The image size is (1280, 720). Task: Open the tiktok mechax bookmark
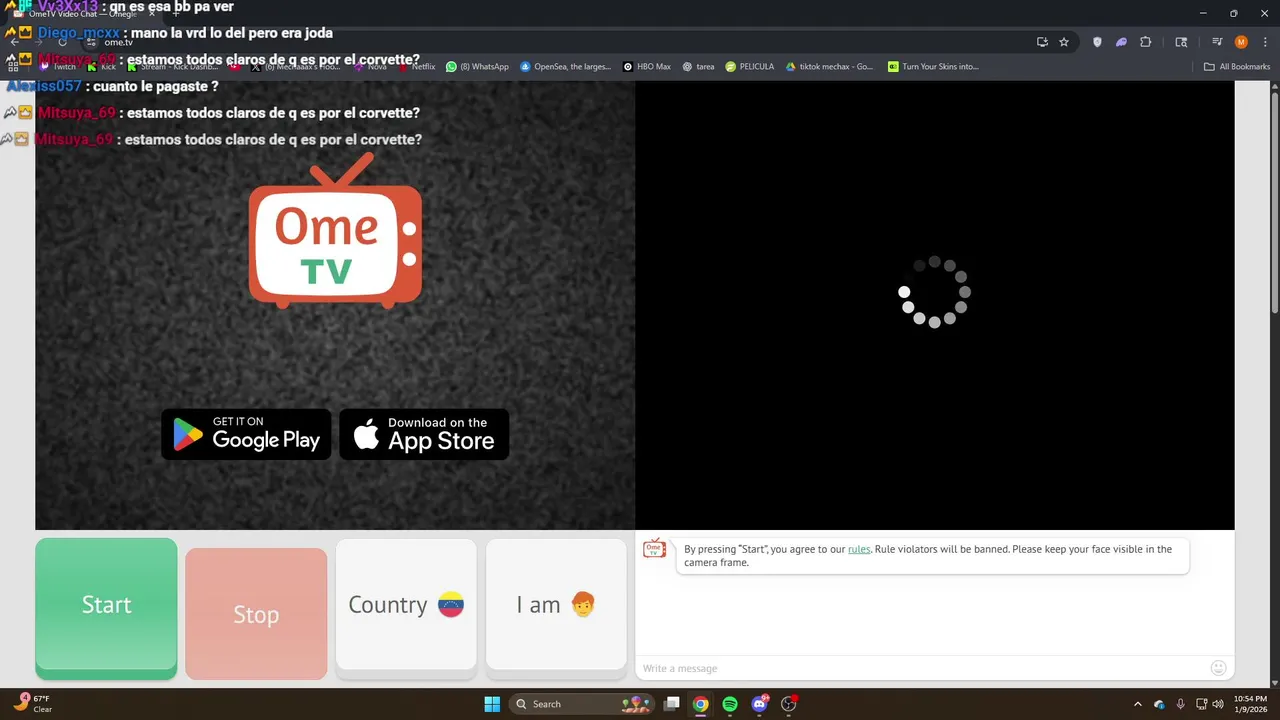[x=830, y=67]
